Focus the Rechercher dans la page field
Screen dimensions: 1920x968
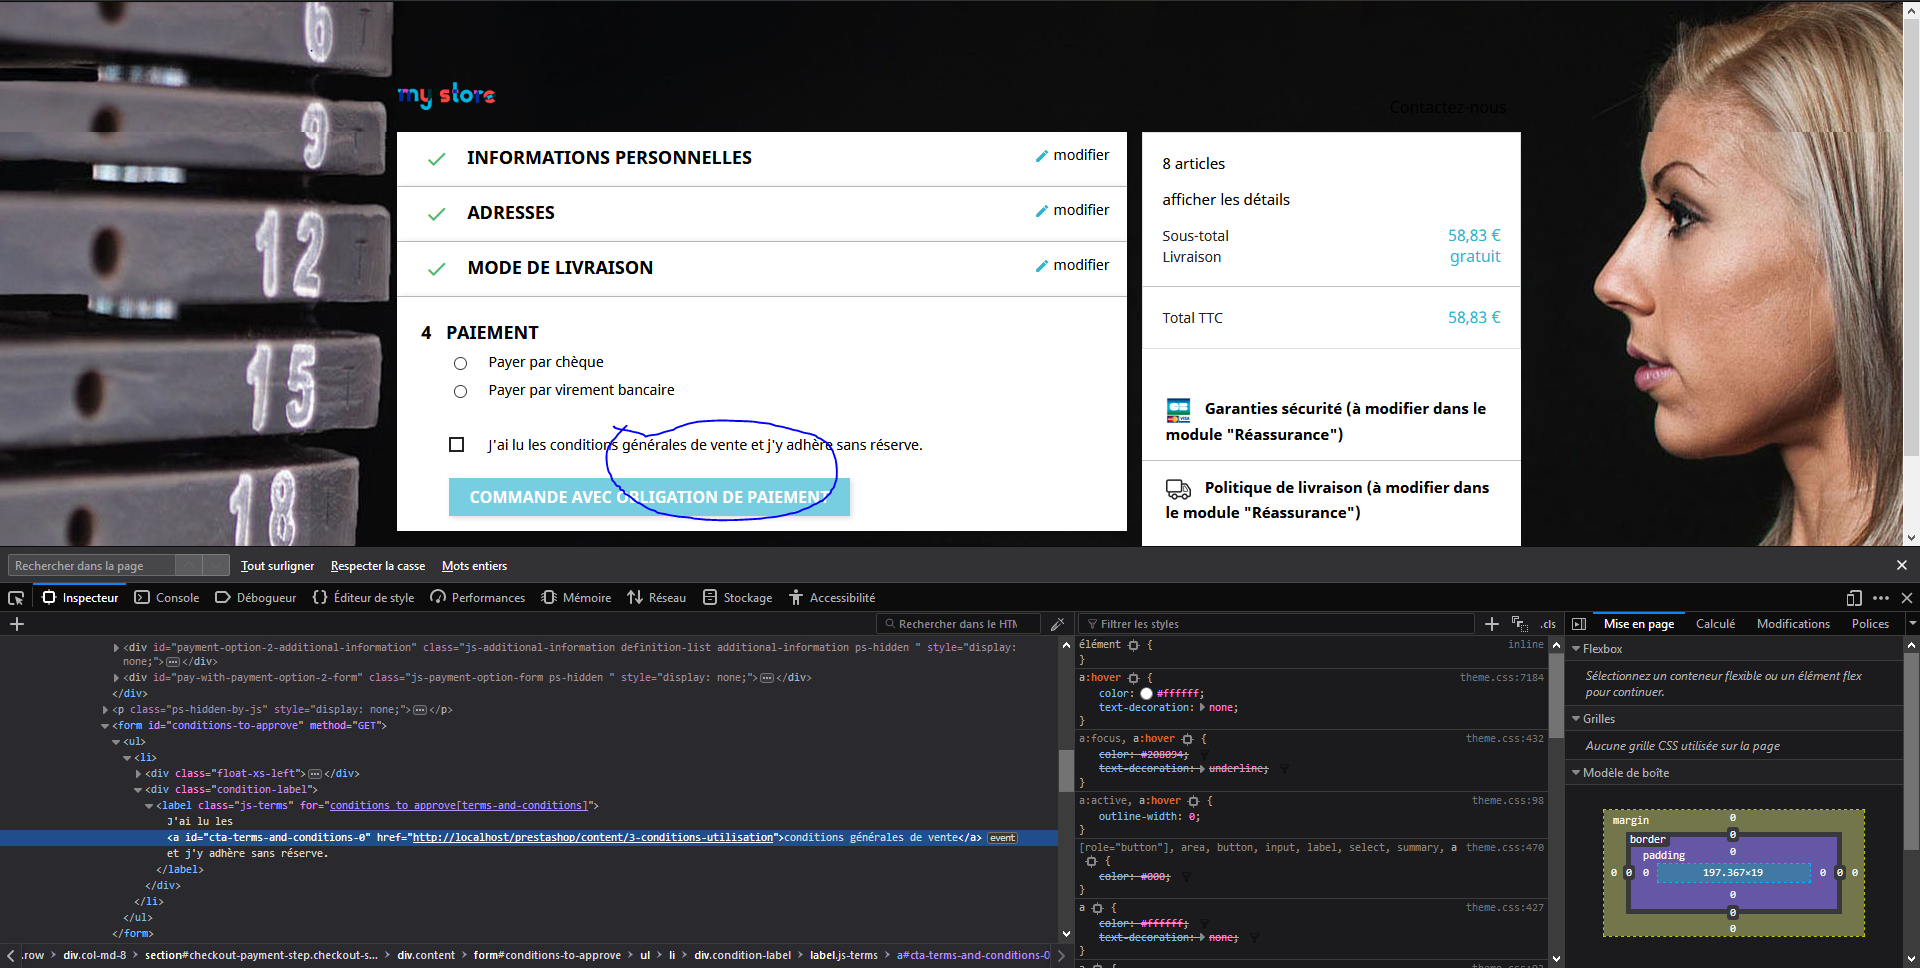(x=92, y=566)
